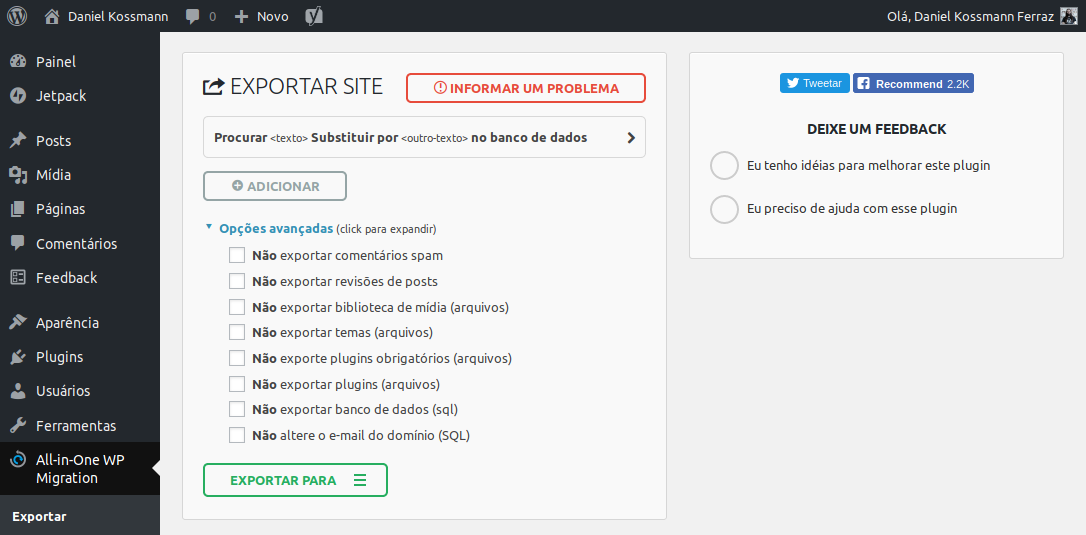Viewport: 1086px width, 535px height.
Task: Check 'Não exportar comentários spam' checkbox
Action: click(x=237, y=256)
